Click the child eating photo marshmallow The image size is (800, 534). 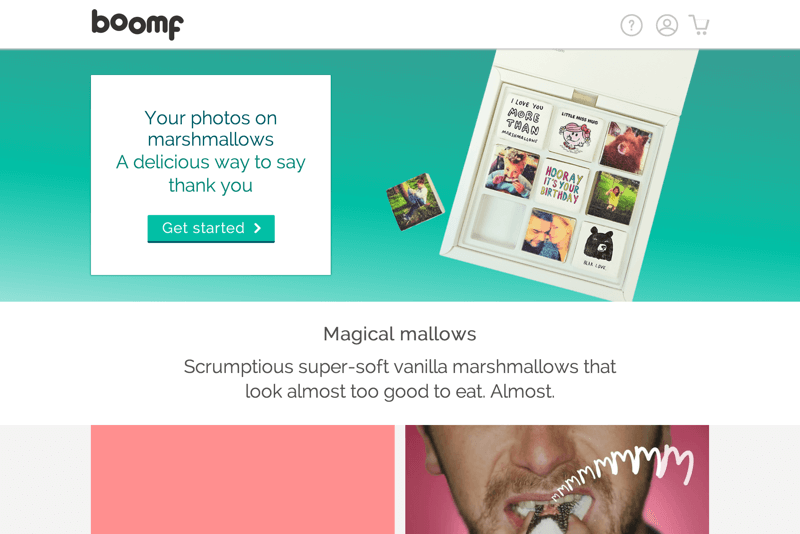[x=512, y=172]
